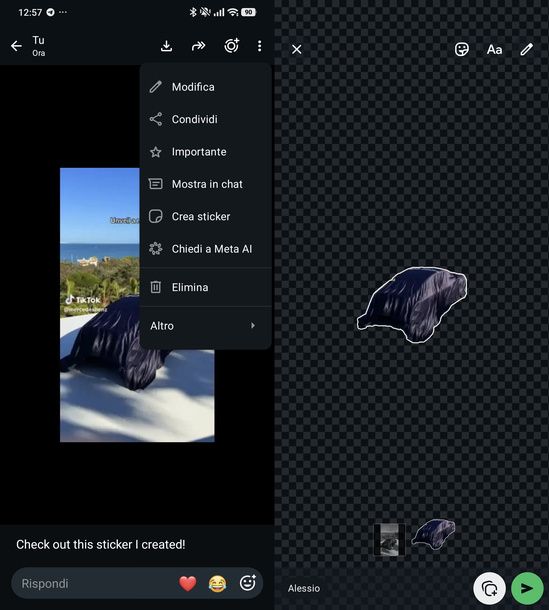
Task: Tap the Telegram notification icon in status bar
Action: coord(51,12)
